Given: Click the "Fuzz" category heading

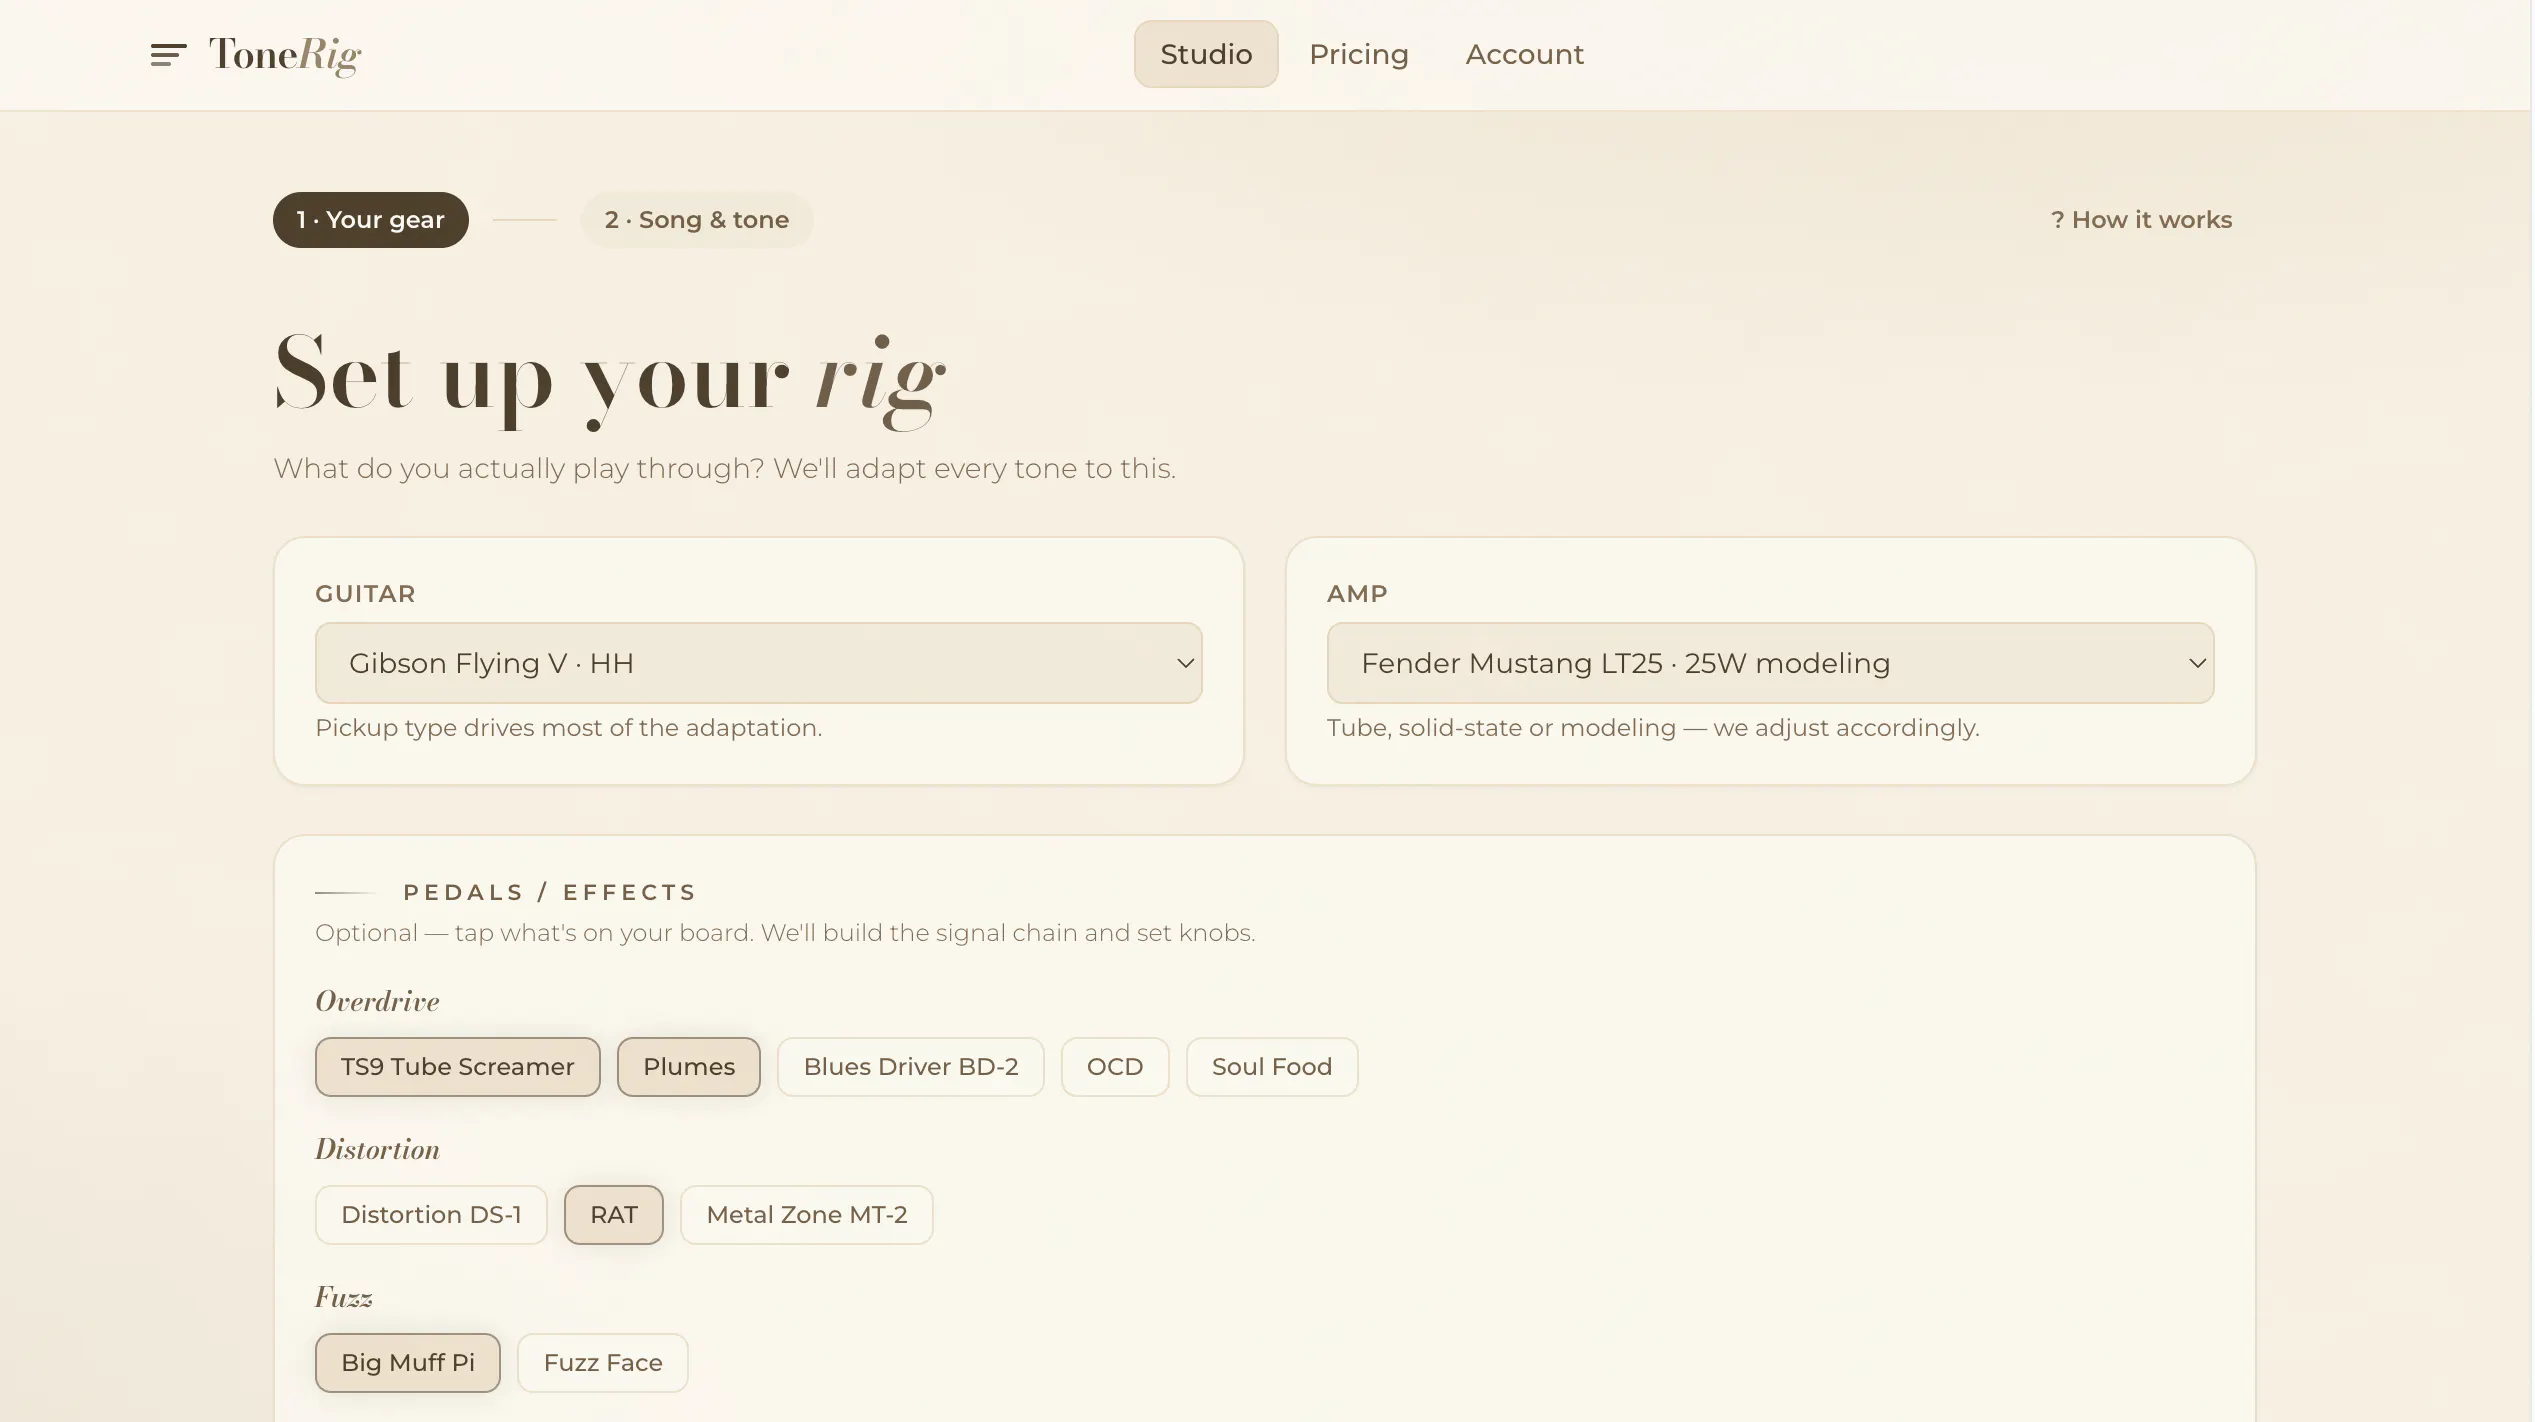Looking at the screenshot, I should [343, 1297].
